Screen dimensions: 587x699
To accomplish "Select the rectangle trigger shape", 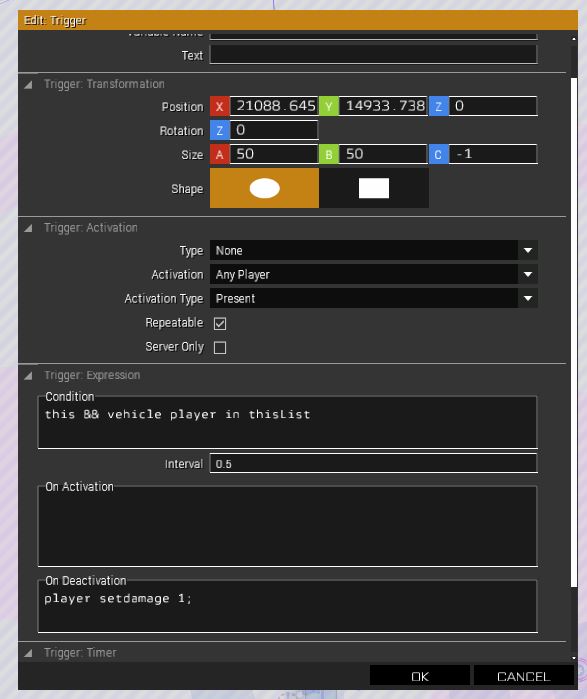I will pos(374,188).
